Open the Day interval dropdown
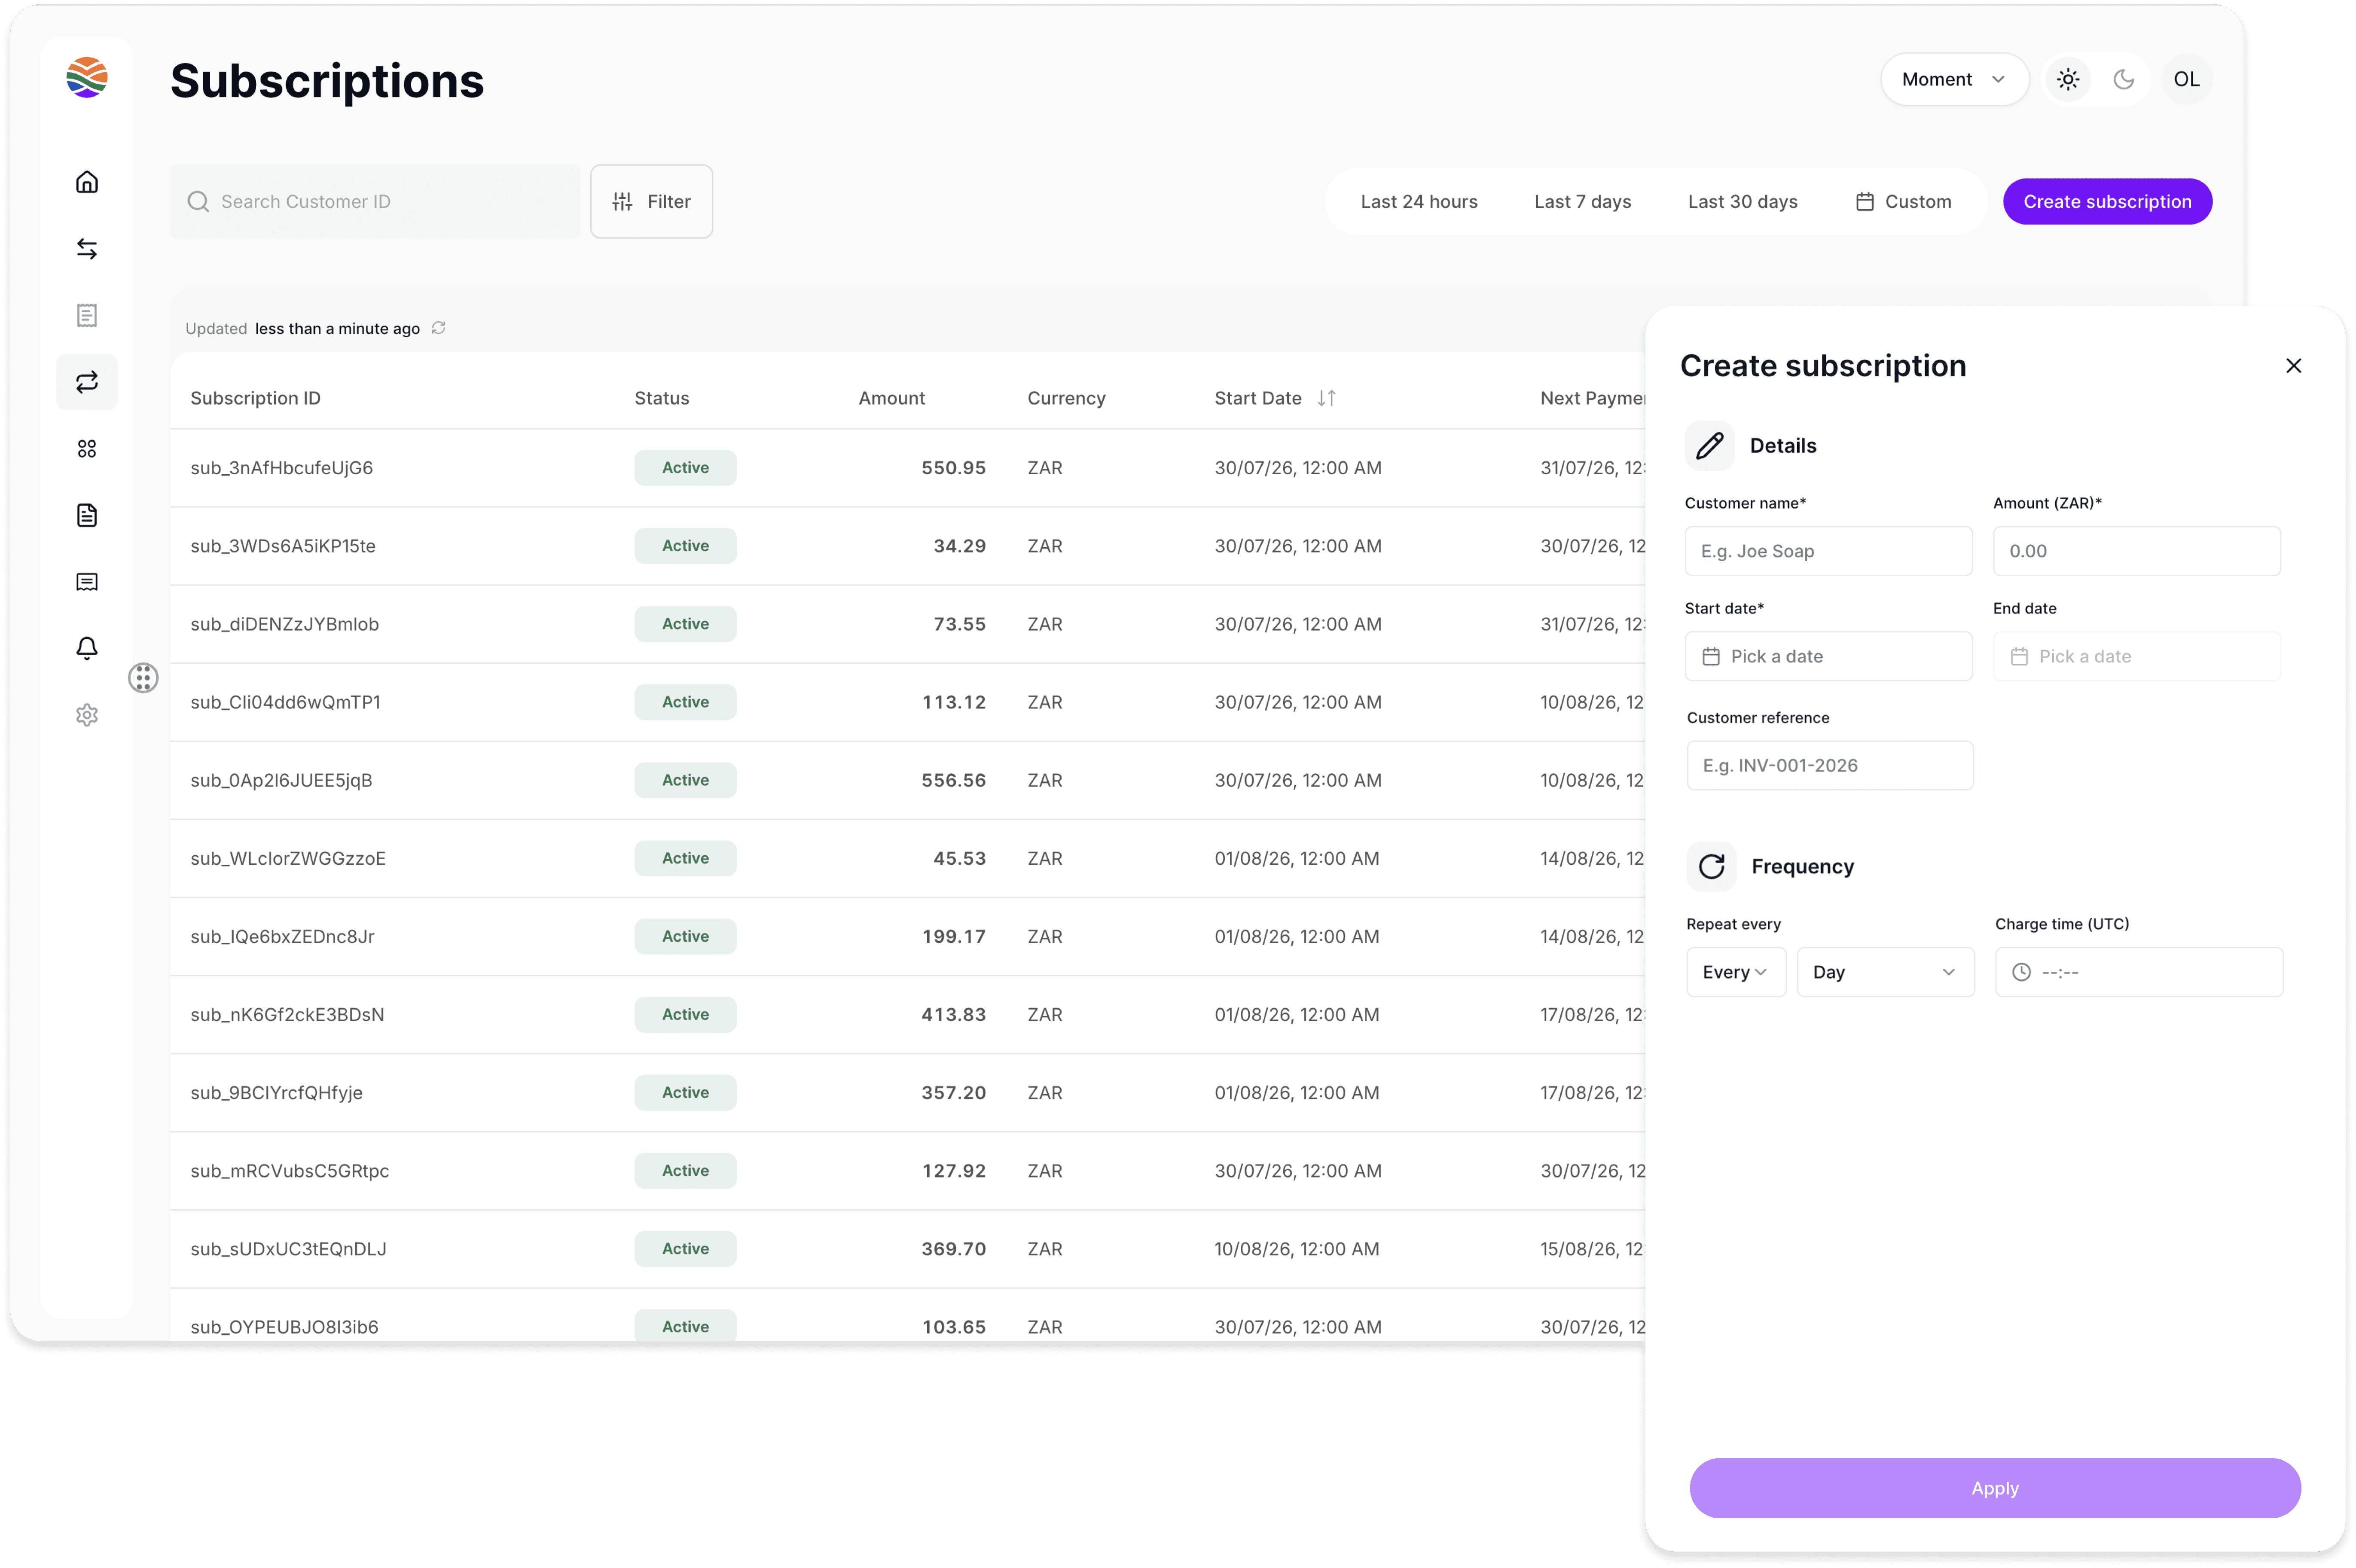Image resolution: width=2356 pixels, height=1568 pixels. [1885, 972]
